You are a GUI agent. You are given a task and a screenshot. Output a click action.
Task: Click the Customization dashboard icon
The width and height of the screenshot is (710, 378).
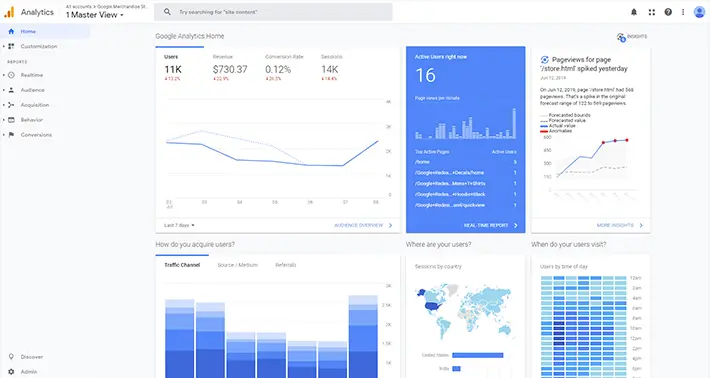[11, 46]
